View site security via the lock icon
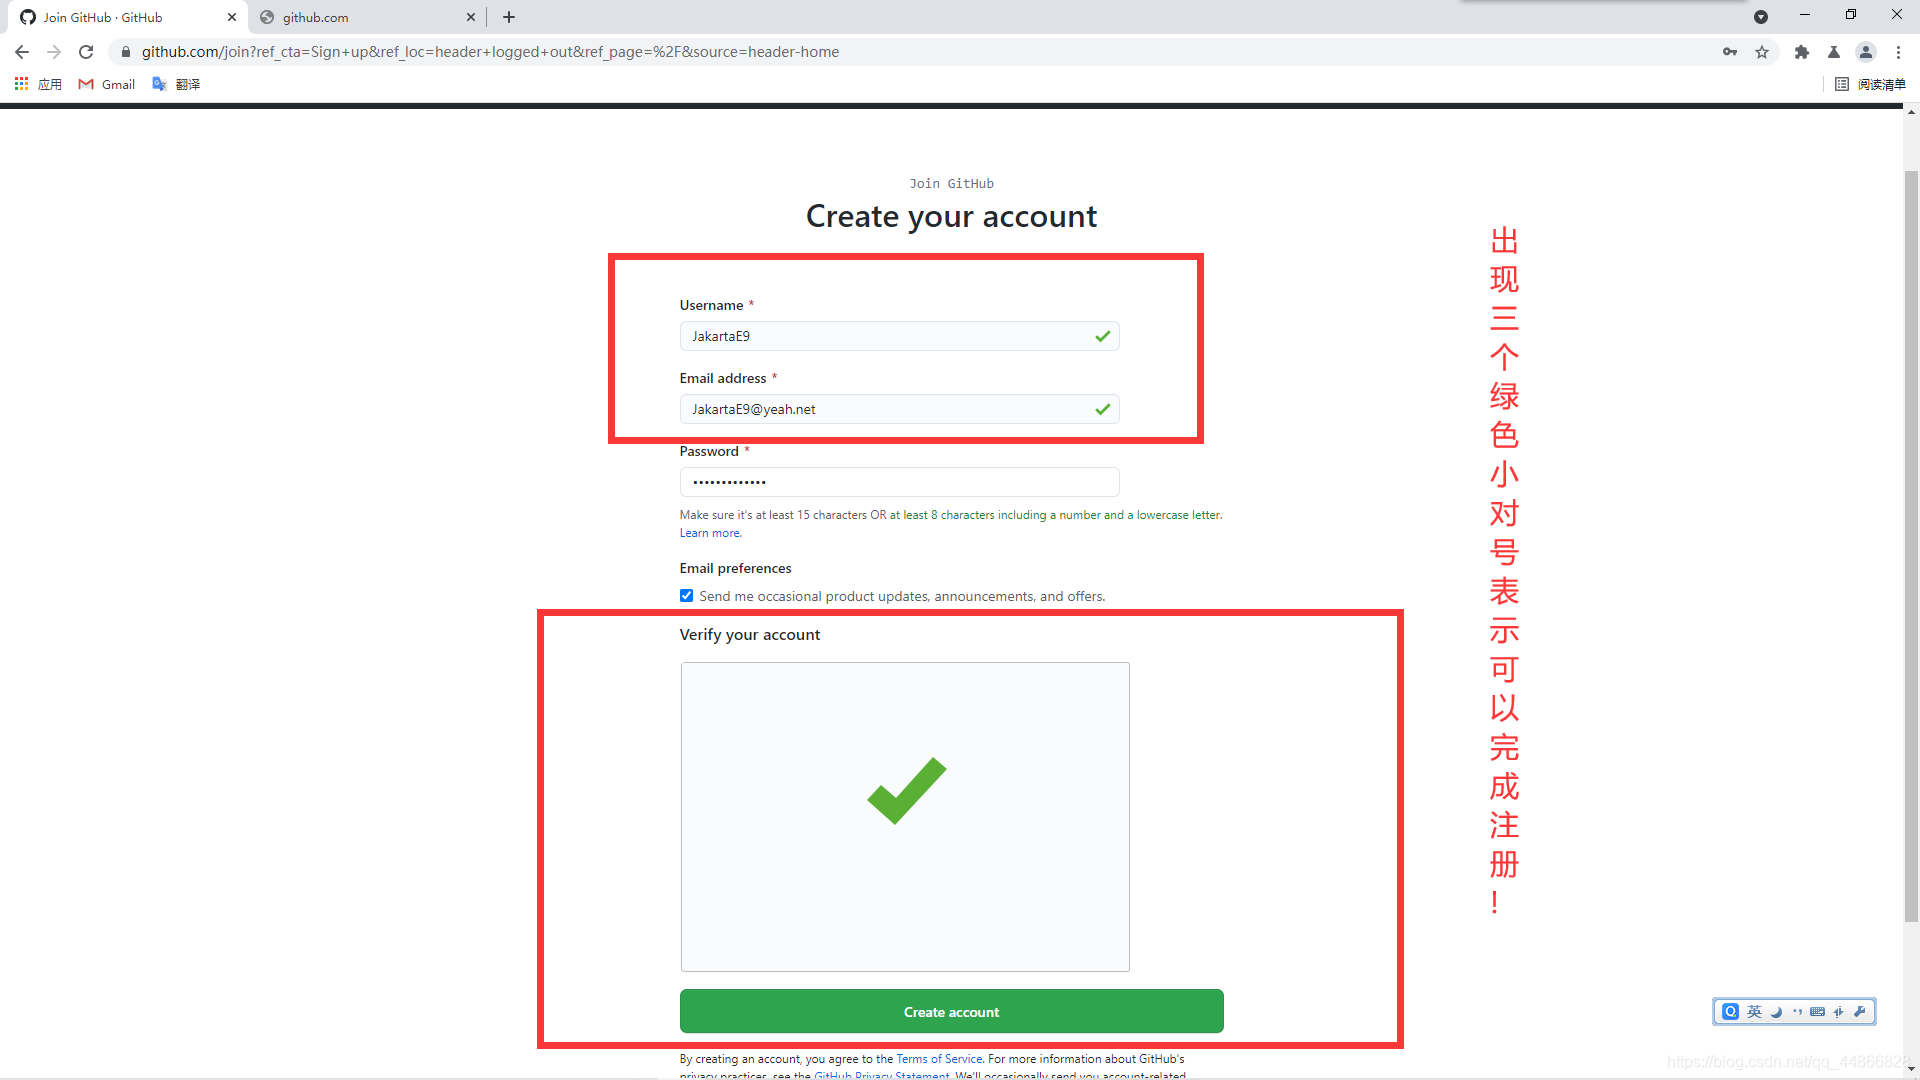The height and width of the screenshot is (1080, 1920). tap(126, 52)
